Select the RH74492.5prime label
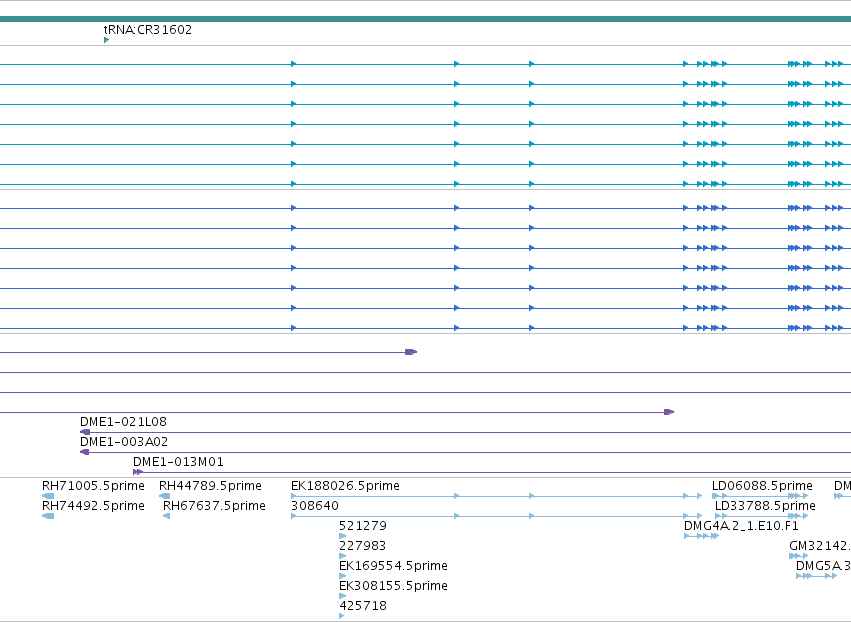The image size is (851, 622). pos(93,506)
